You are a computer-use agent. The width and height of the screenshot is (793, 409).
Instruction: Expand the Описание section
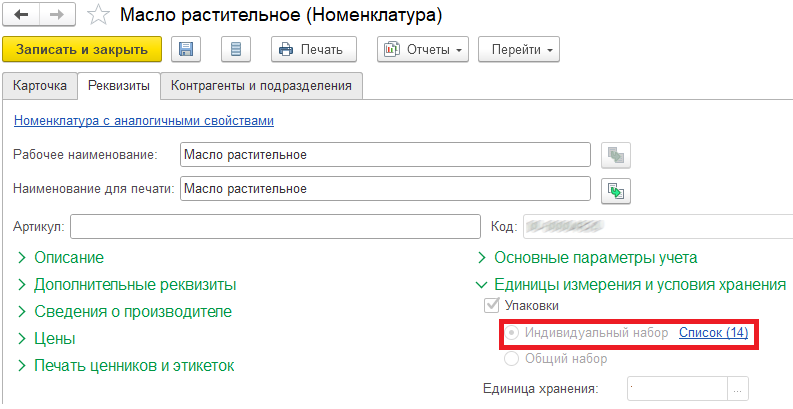click(x=68, y=258)
